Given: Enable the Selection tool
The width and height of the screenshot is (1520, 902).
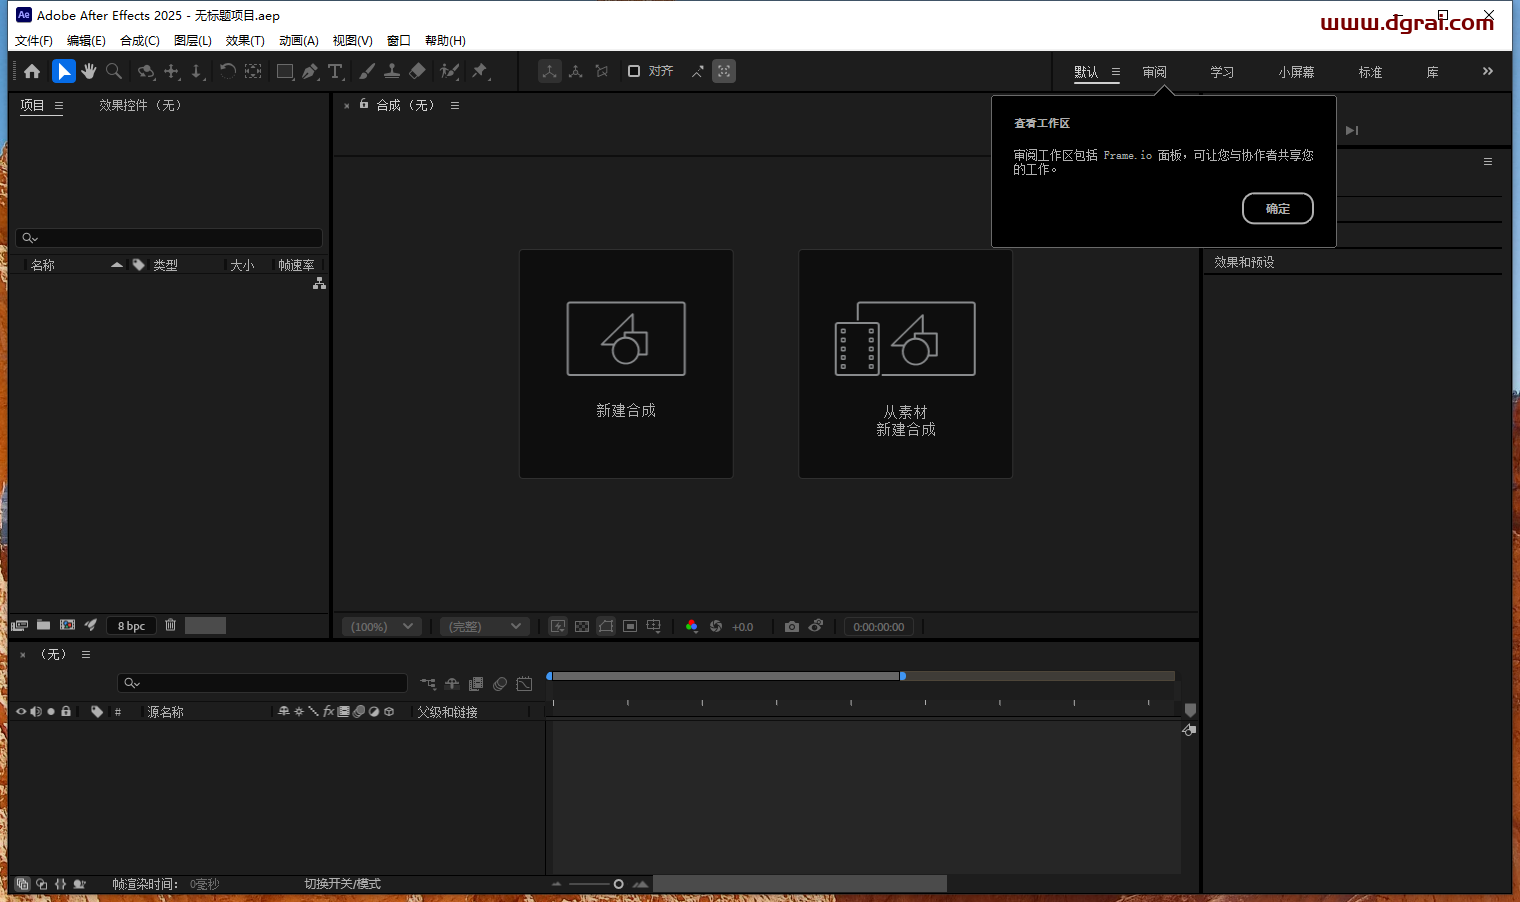Looking at the screenshot, I should coord(64,71).
